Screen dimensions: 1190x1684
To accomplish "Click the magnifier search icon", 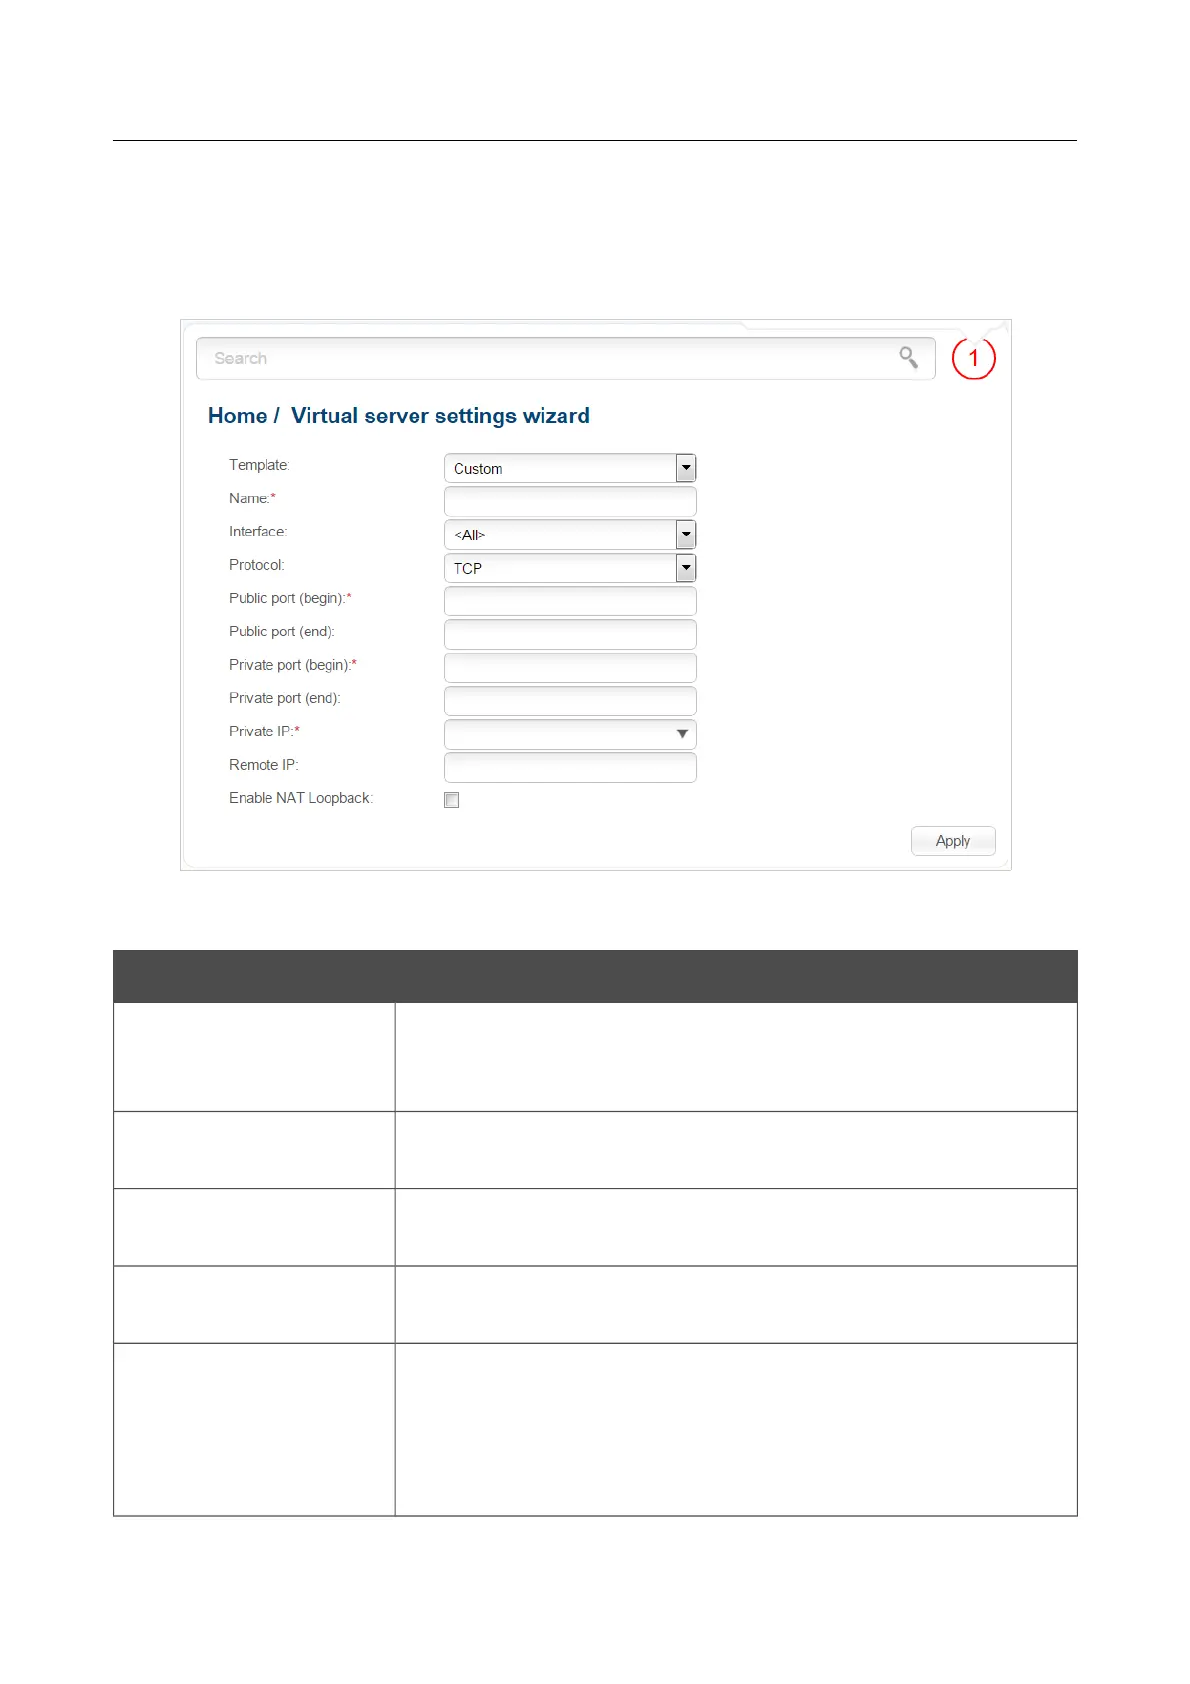I will point(908,357).
